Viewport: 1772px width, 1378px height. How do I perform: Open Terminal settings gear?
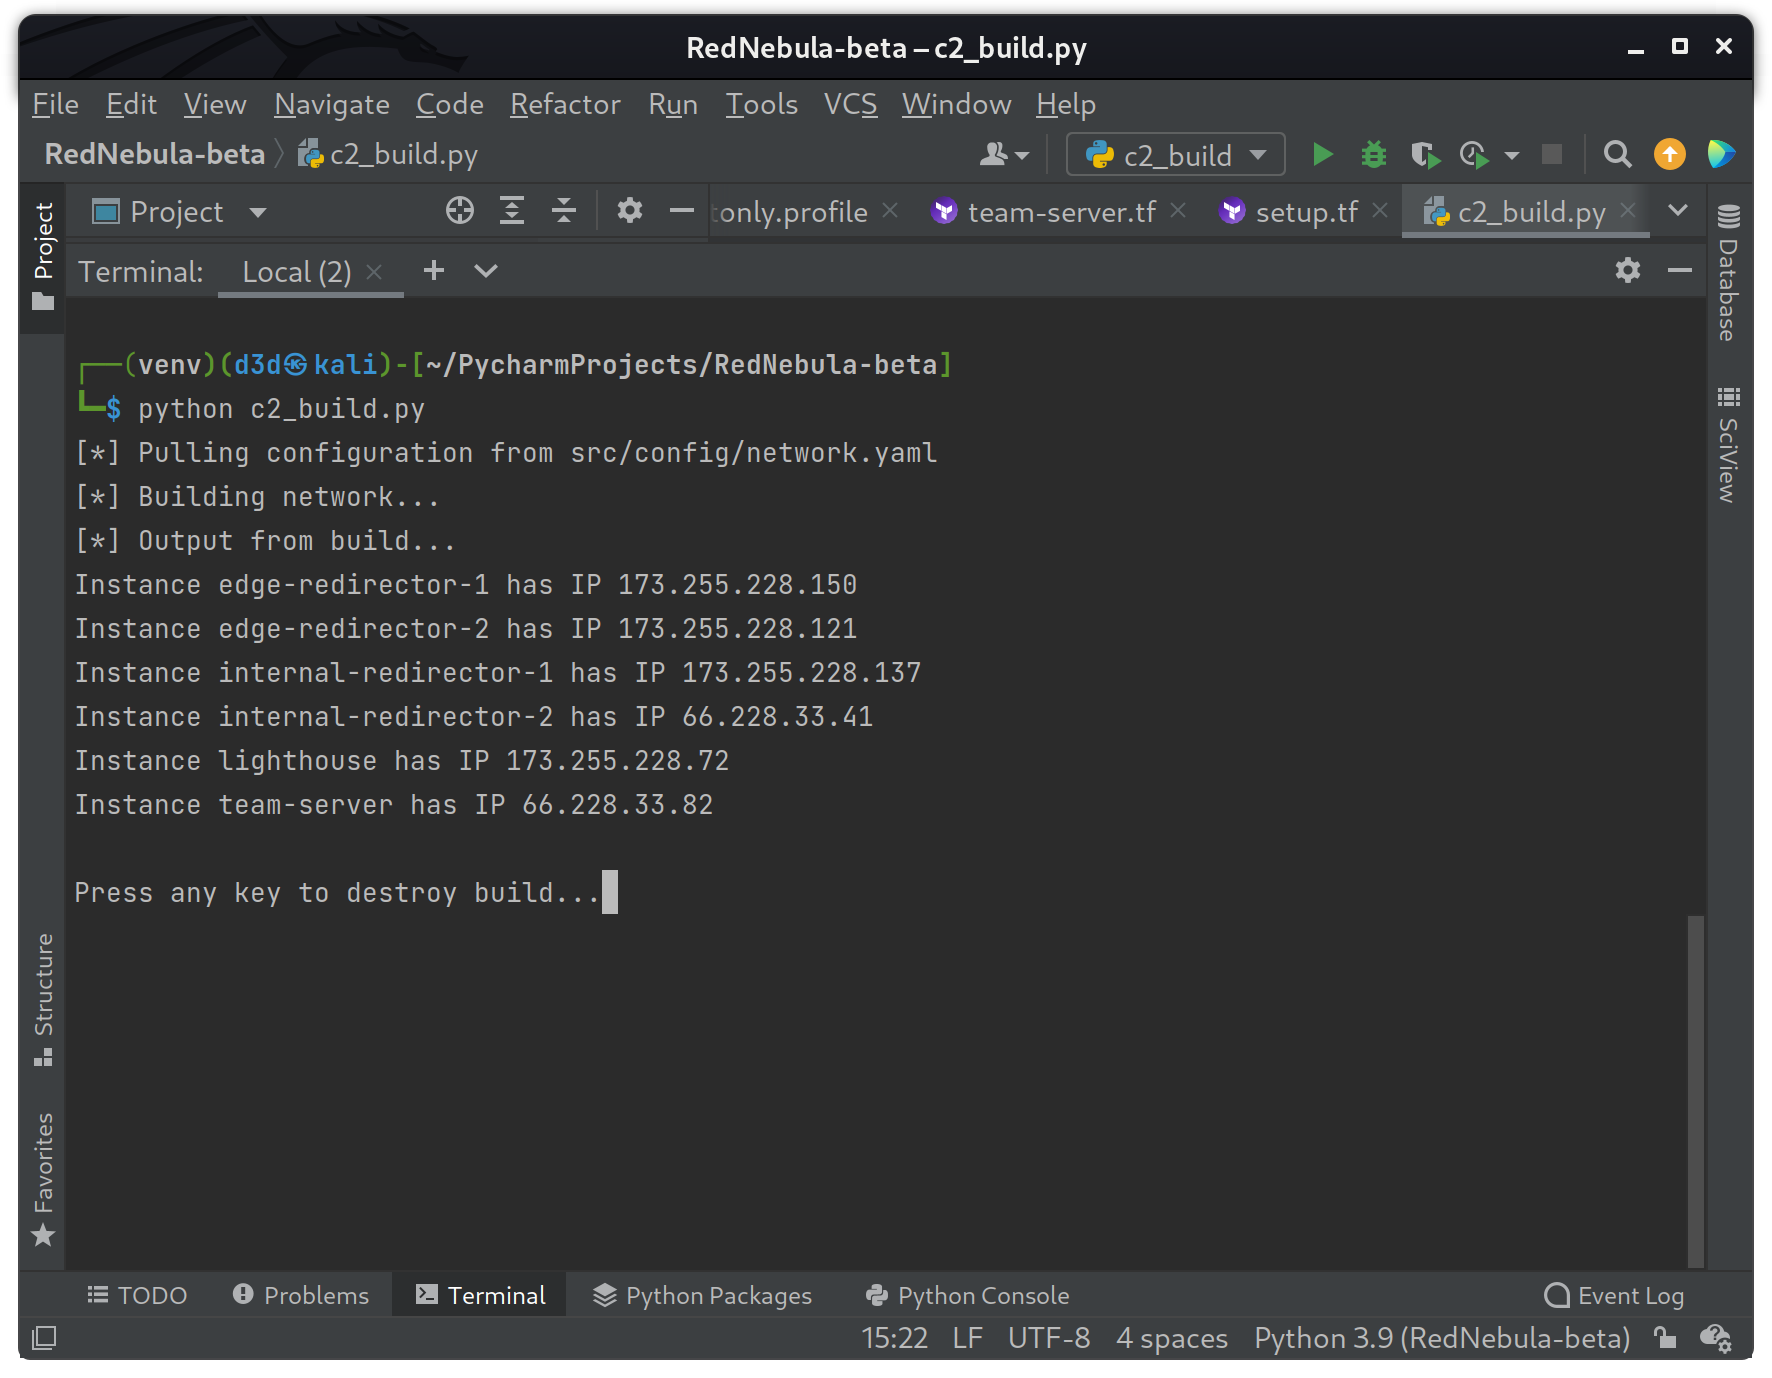click(x=1628, y=270)
